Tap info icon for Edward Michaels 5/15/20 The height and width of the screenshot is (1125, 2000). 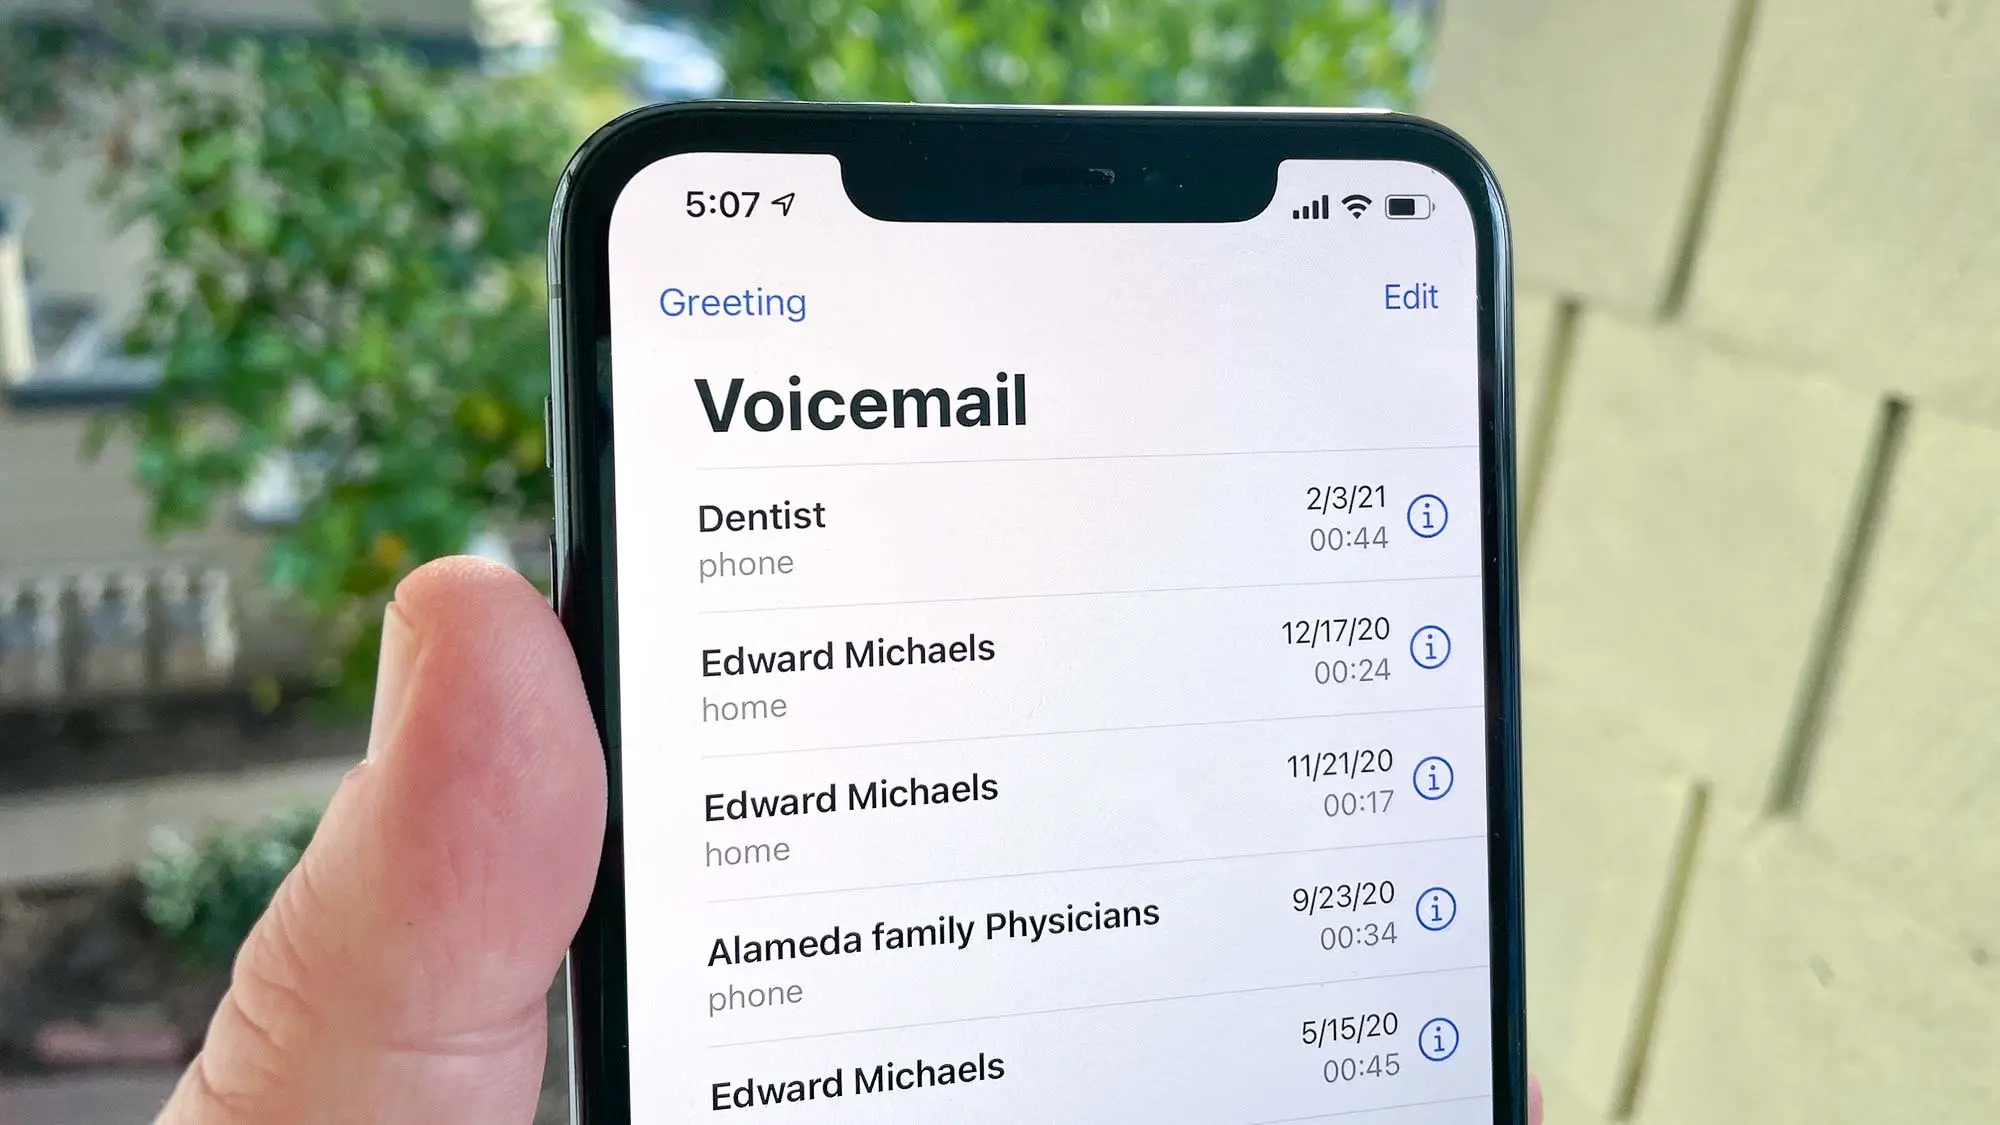1435,1037
